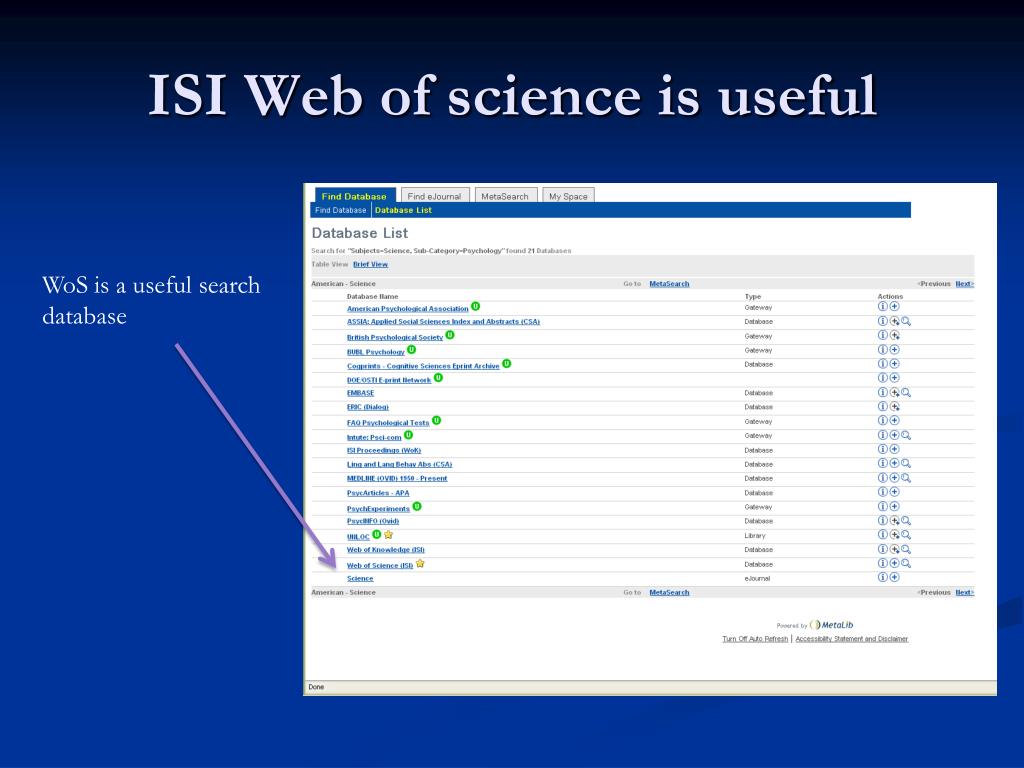Click Turn Off Auto Refresh link

755,639
